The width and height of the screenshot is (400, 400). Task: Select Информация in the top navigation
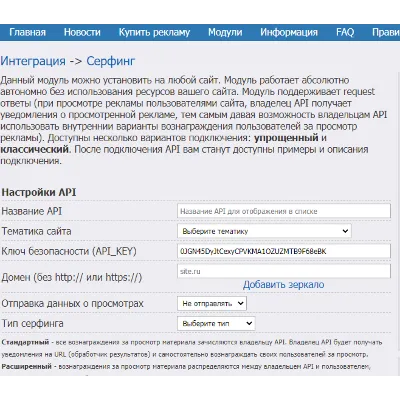(x=289, y=32)
